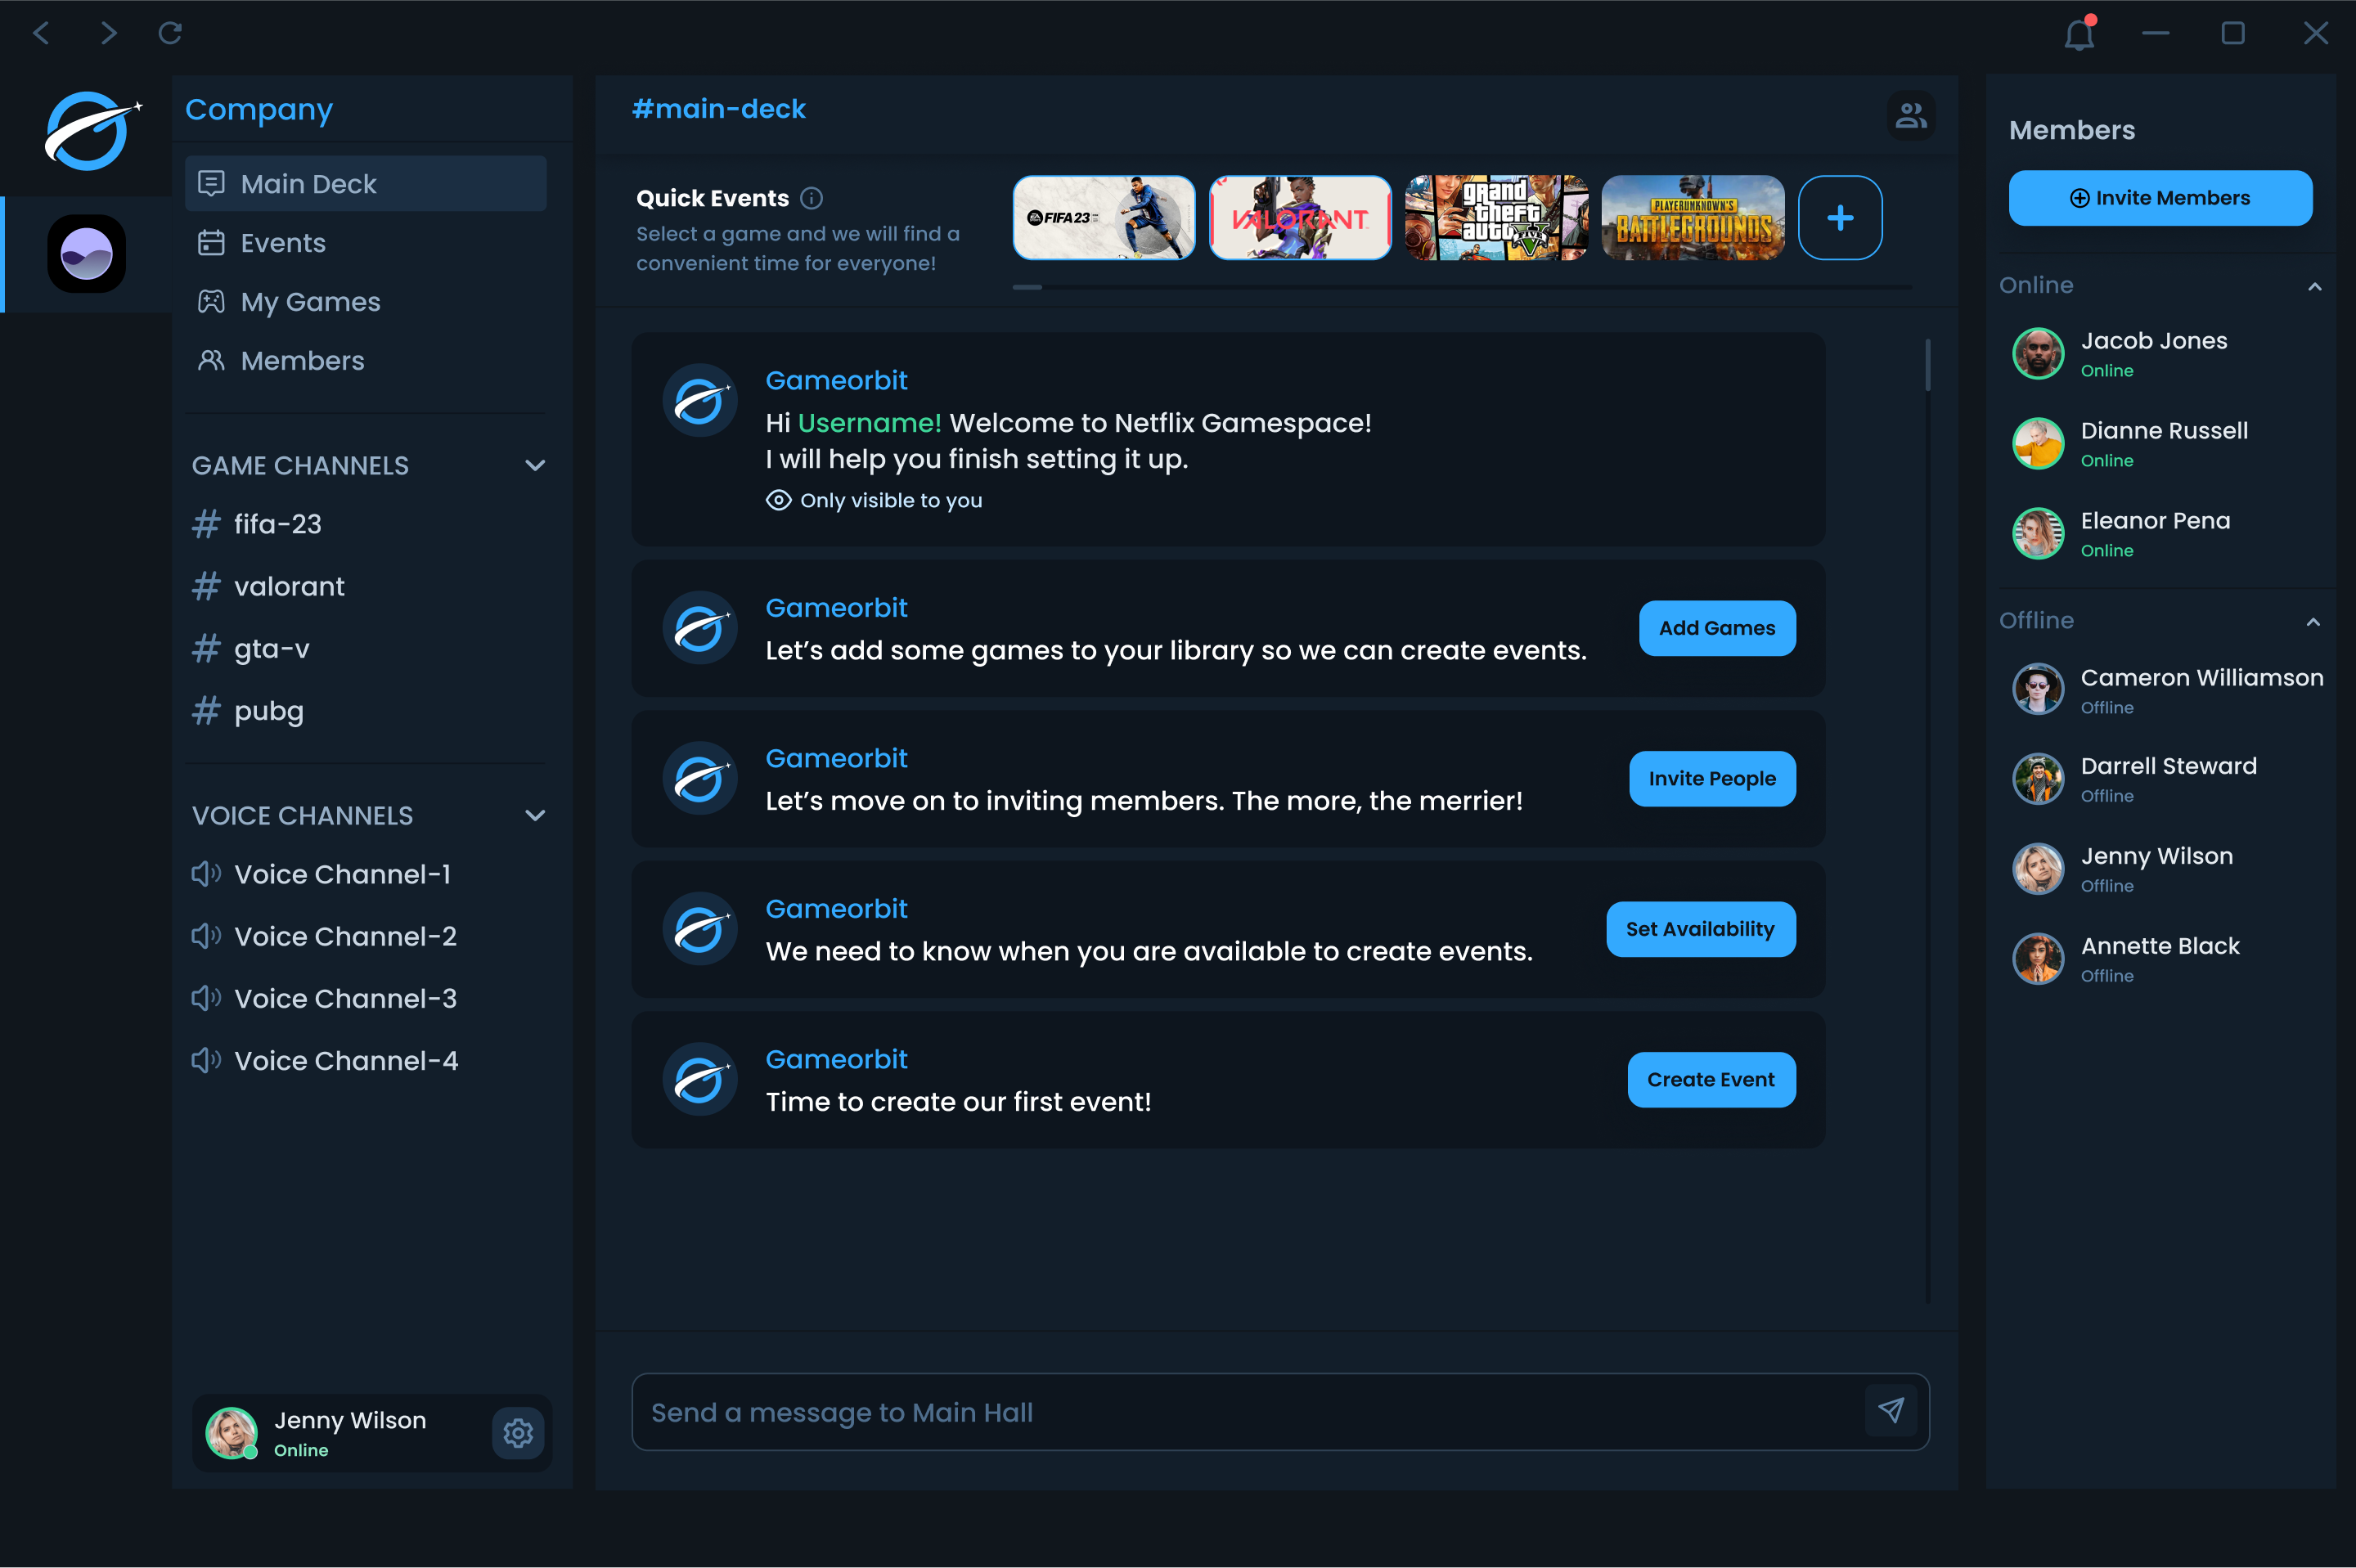Click hash icon next to fifa-23
The image size is (2356, 1568).
[x=206, y=524]
